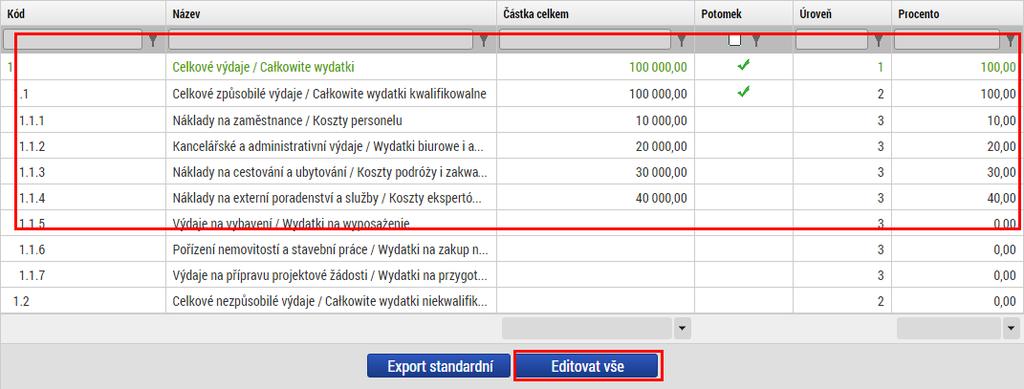Click the Editovat vše button
Image resolution: width=1024 pixels, height=389 pixels.
point(587,366)
